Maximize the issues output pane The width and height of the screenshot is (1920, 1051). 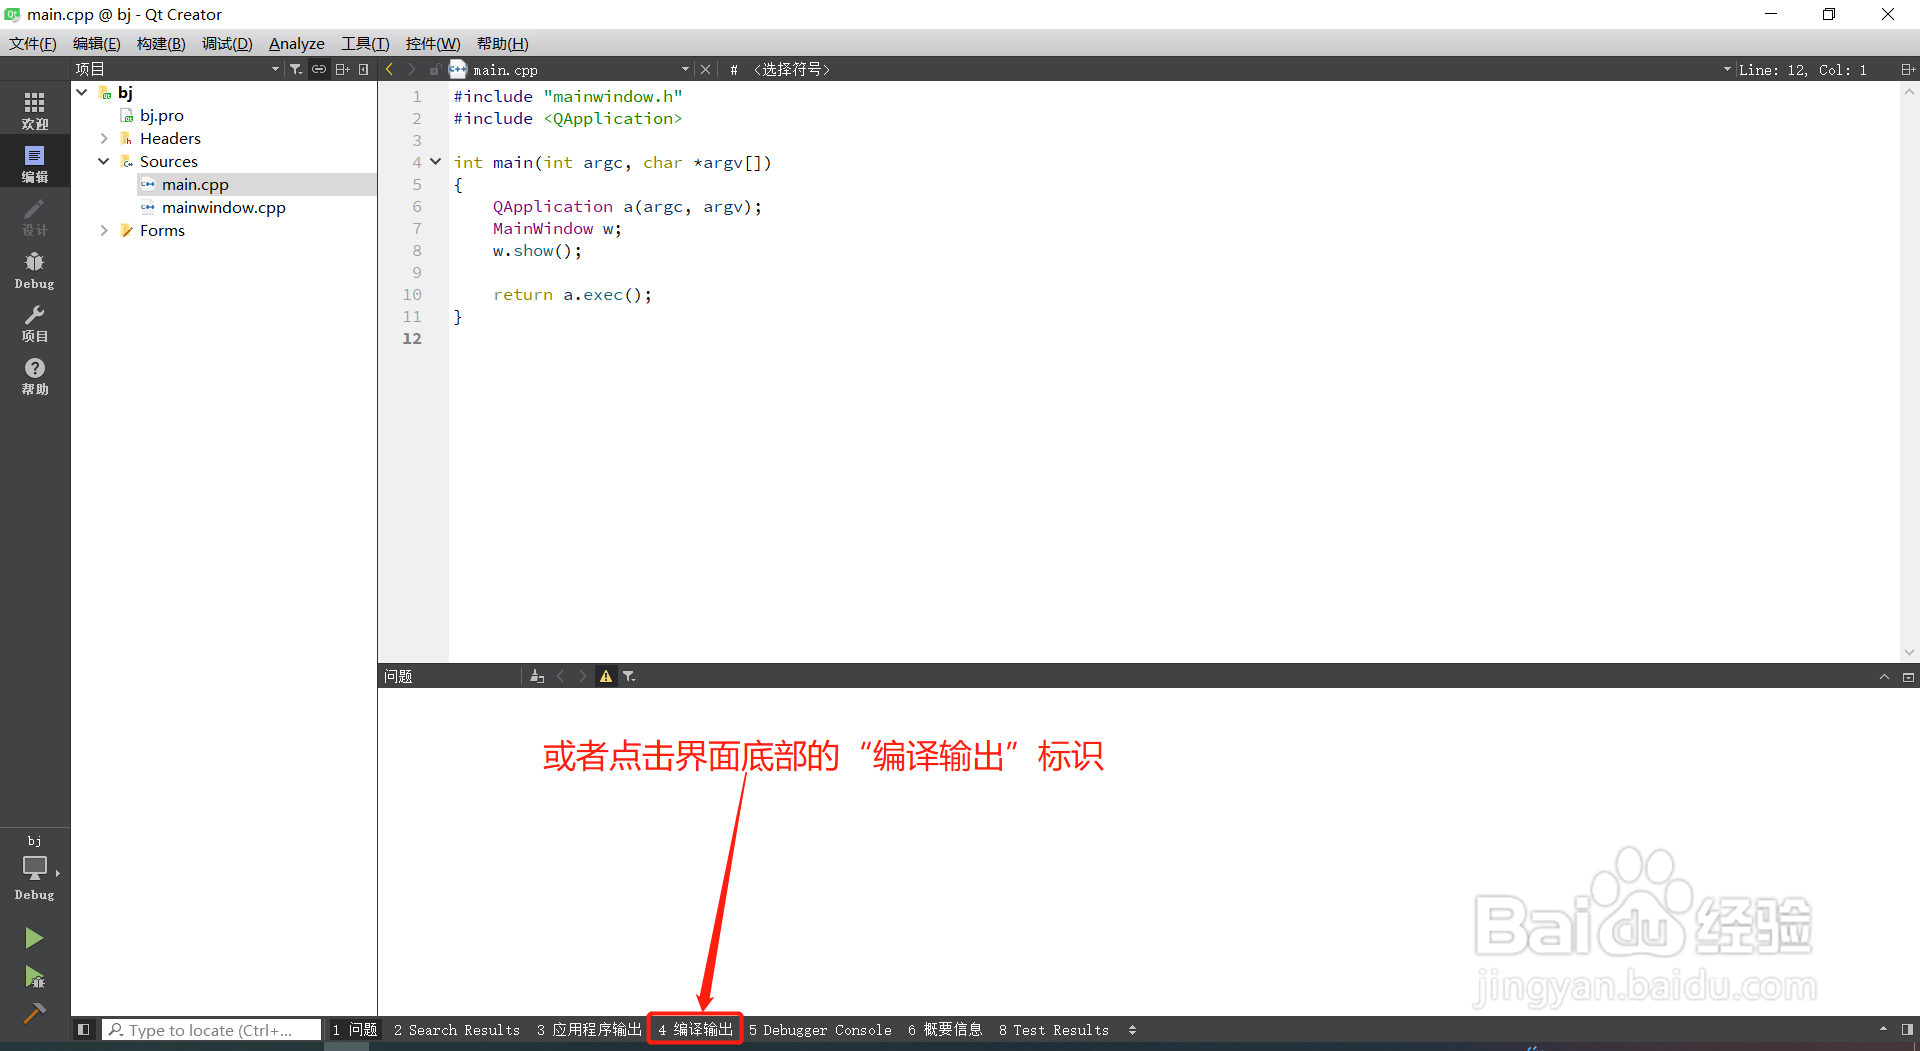click(x=1908, y=676)
